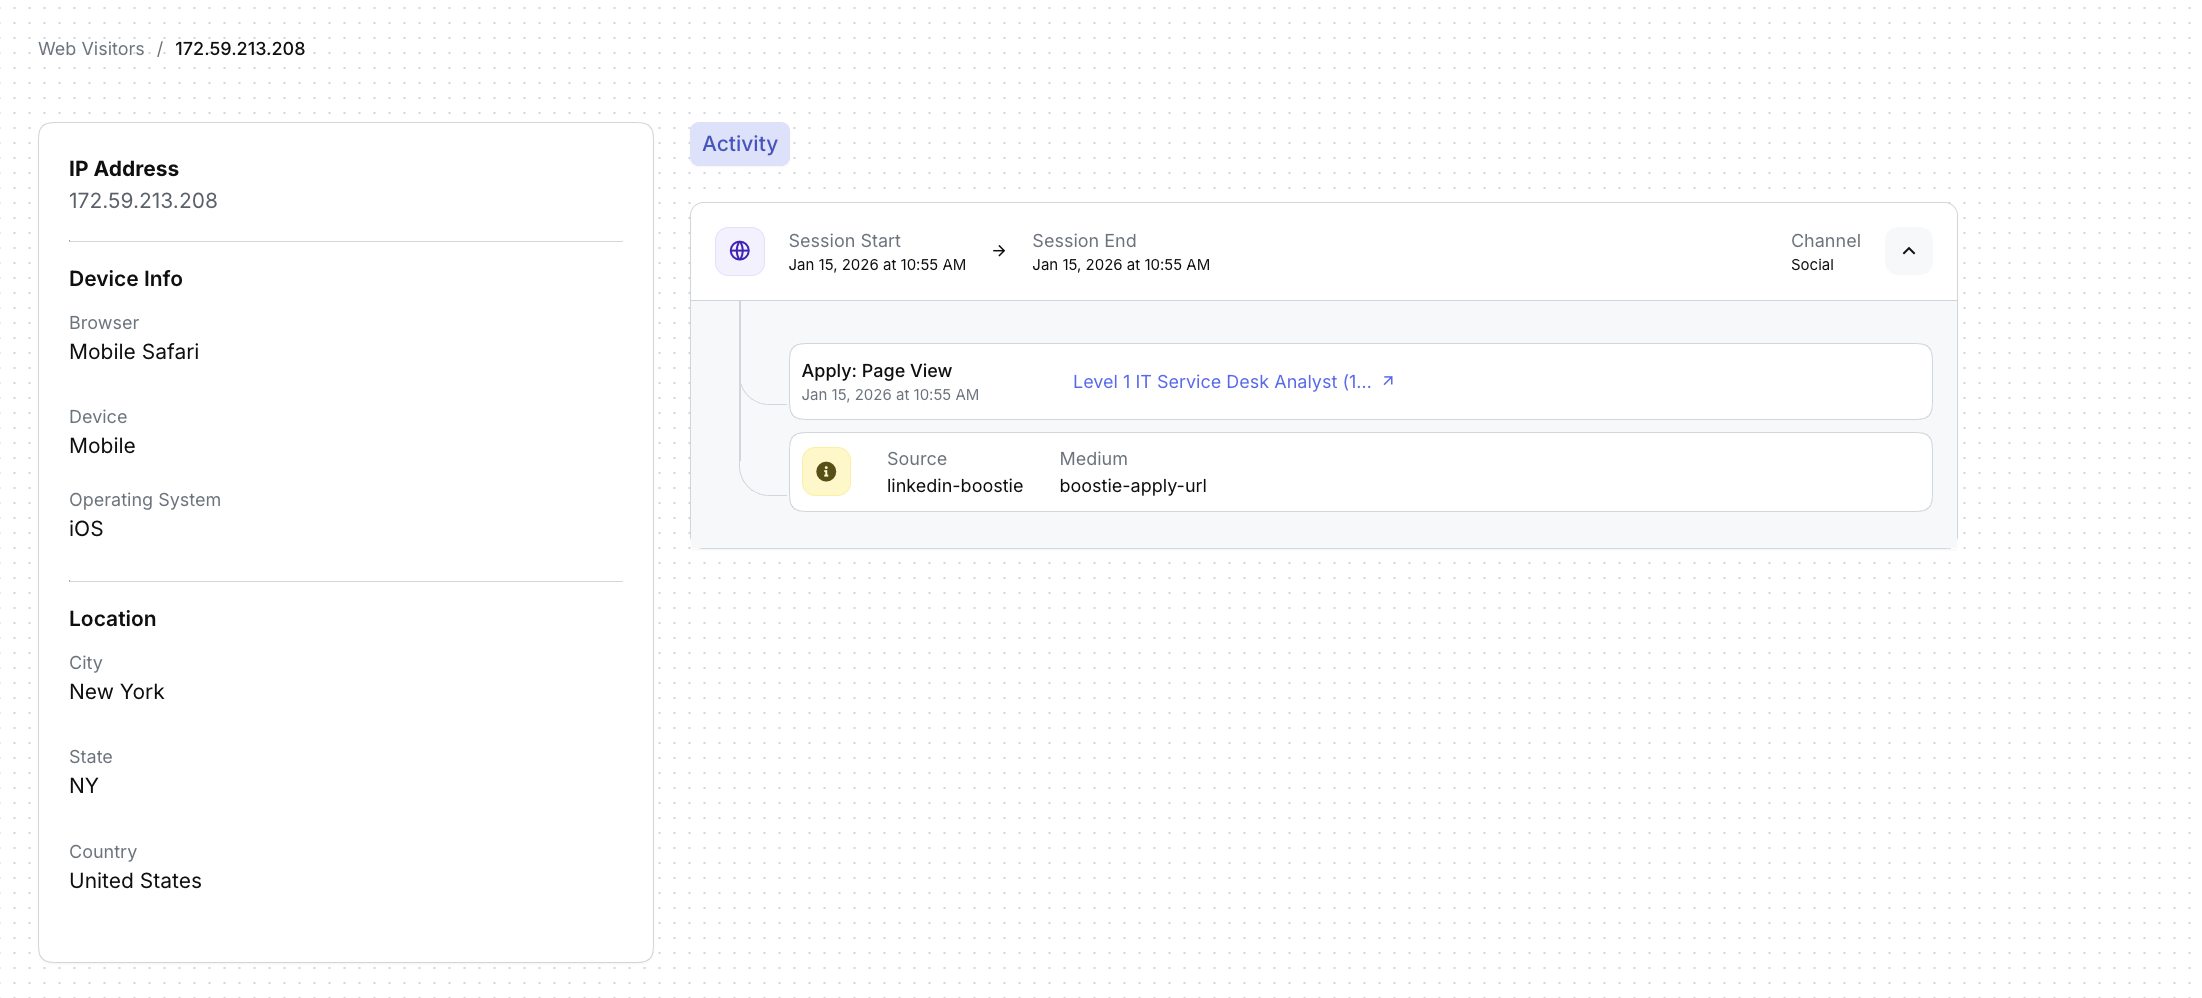
Task: Click the Mobile Safari browser value
Action: (134, 352)
